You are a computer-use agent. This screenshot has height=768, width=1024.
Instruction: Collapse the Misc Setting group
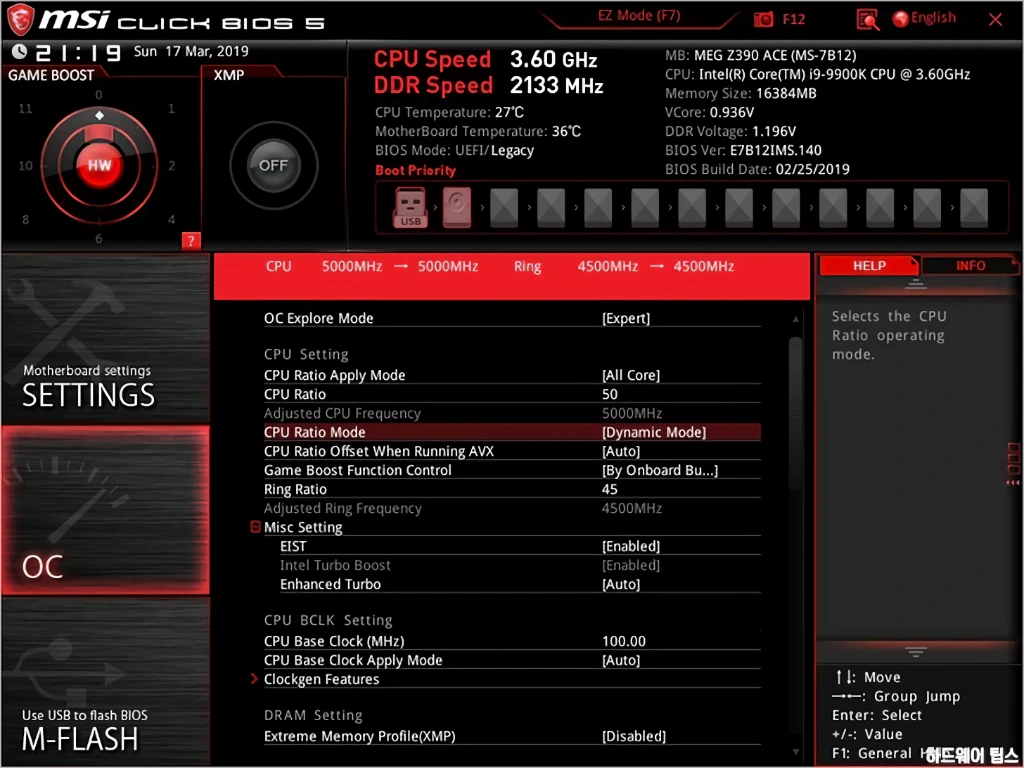pos(255,526)
